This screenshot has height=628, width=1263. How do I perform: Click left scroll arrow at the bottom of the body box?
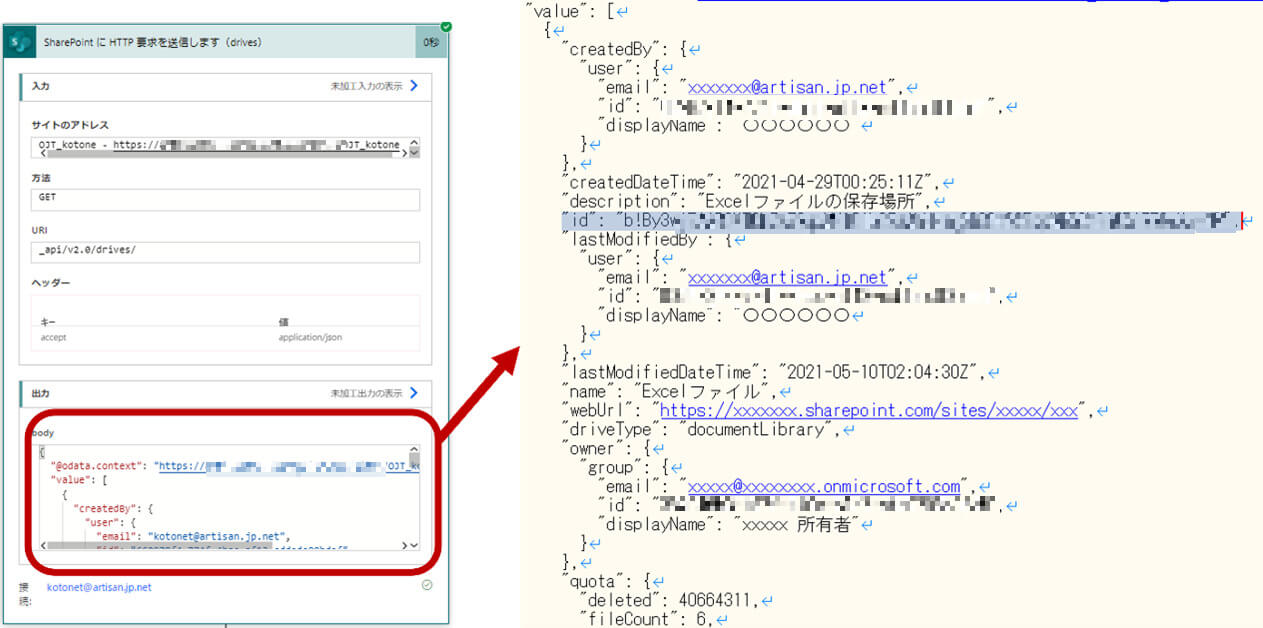point(44,546)
